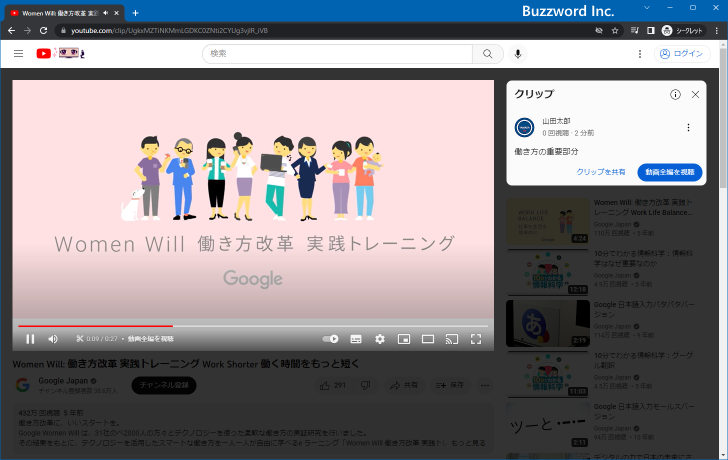
Task: Open Google Japan channel name link
Action: coord(63,381)
